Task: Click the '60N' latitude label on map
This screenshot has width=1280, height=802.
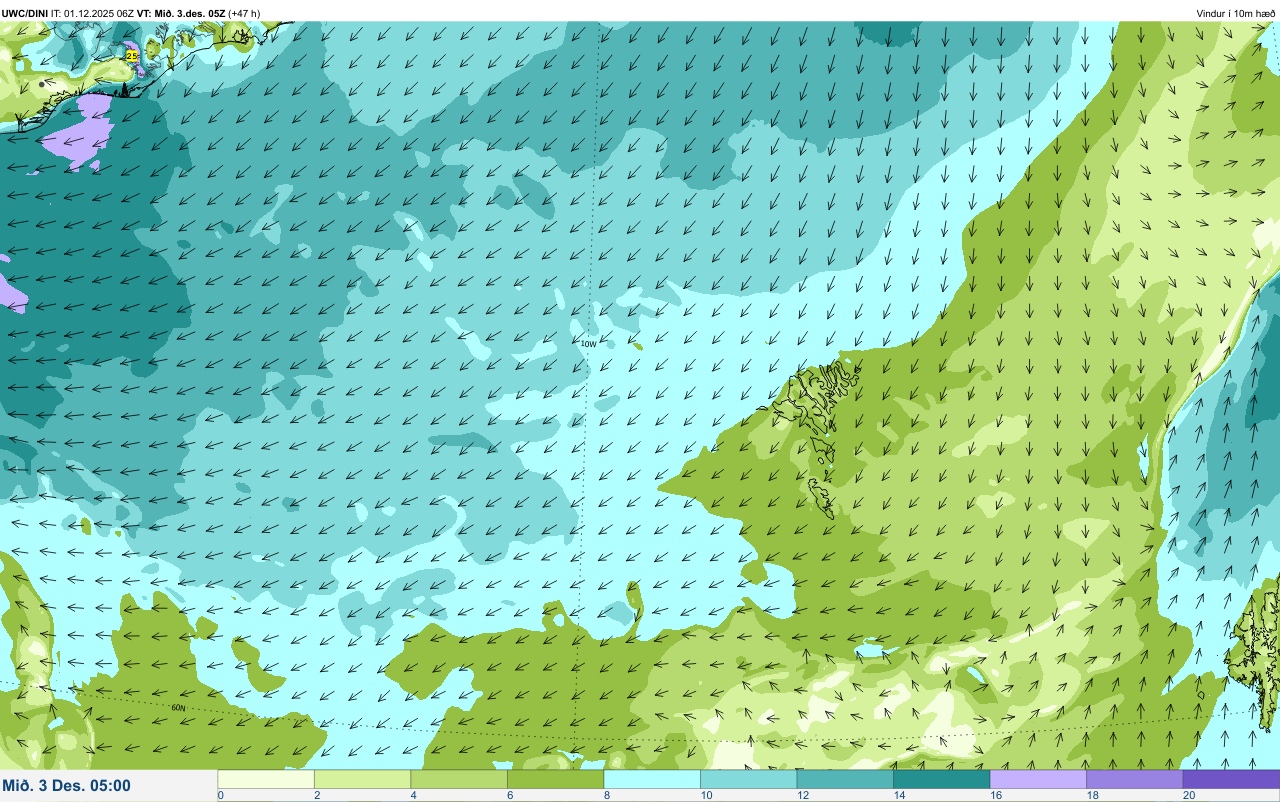Action: 178,708
